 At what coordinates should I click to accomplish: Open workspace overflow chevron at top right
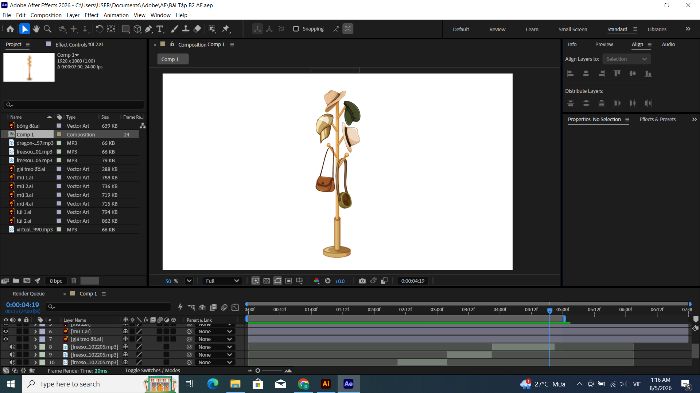(688, 29)
